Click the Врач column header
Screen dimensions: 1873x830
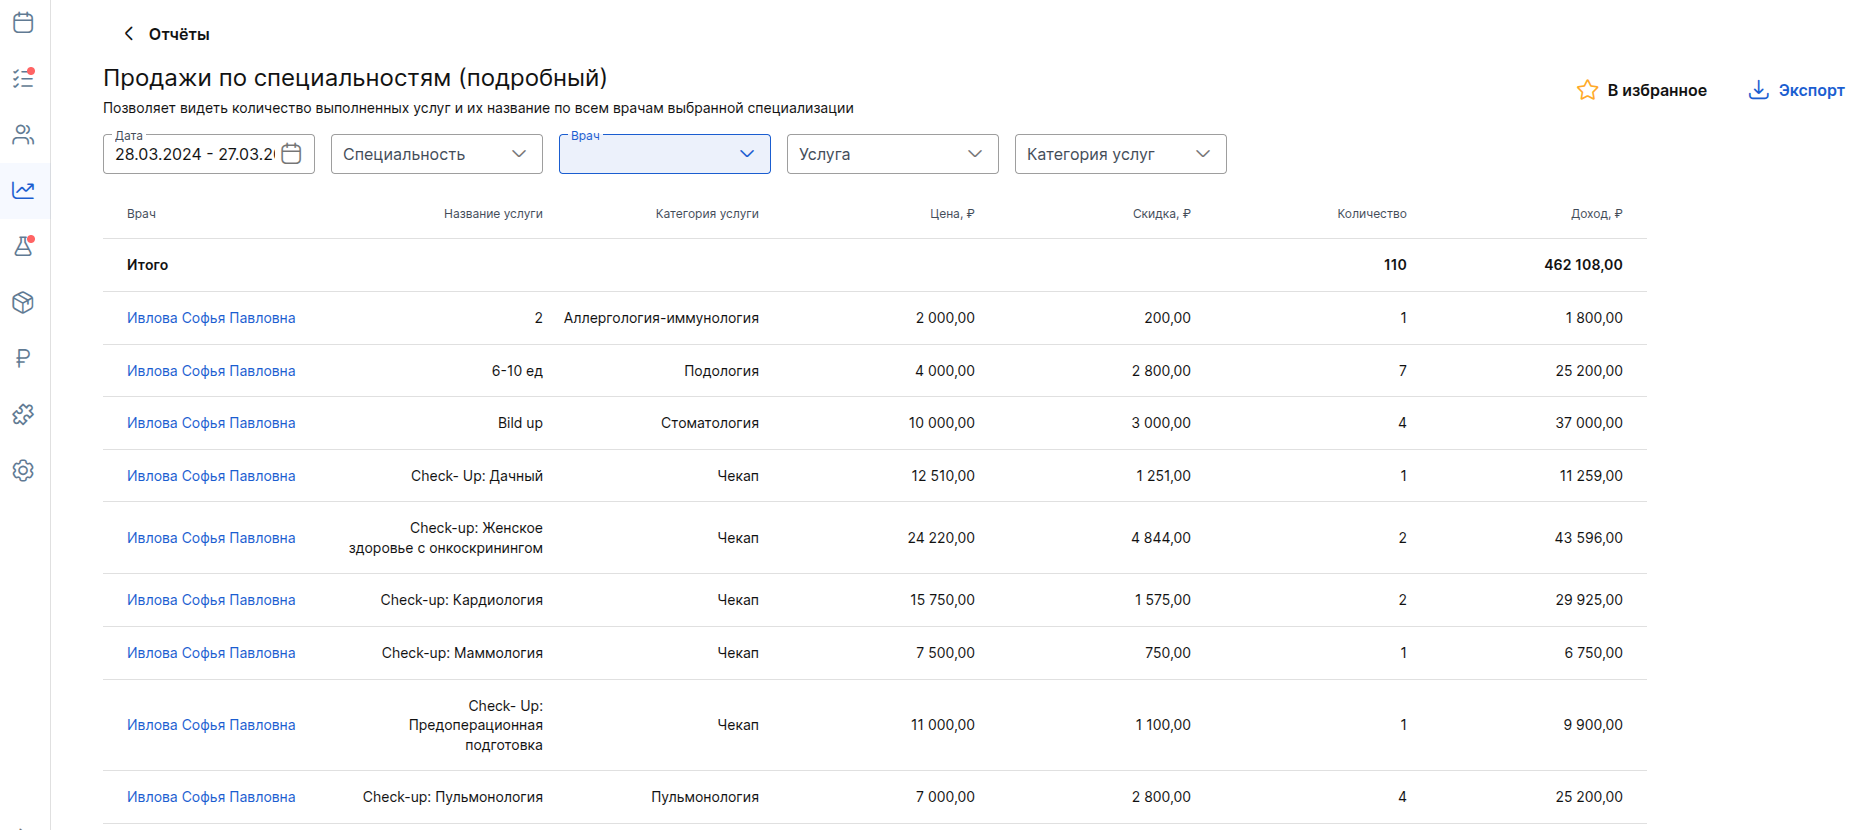click(x=141, y=214)
